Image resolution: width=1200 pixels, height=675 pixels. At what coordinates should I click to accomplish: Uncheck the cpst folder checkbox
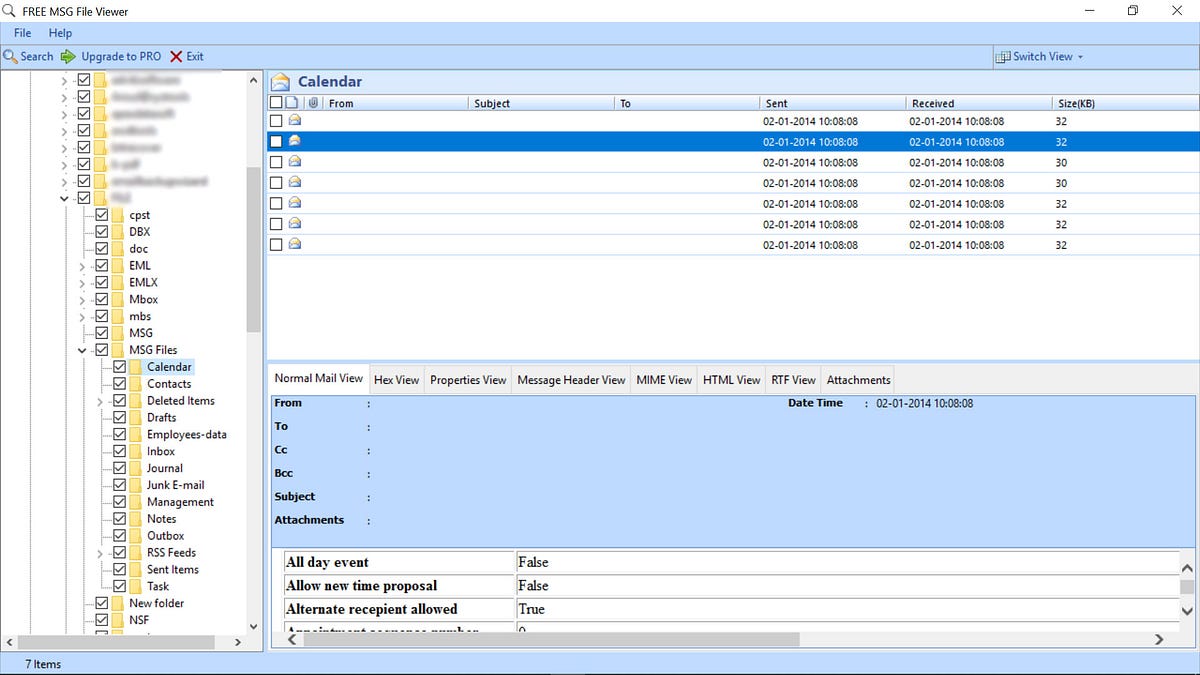point(102,215)
